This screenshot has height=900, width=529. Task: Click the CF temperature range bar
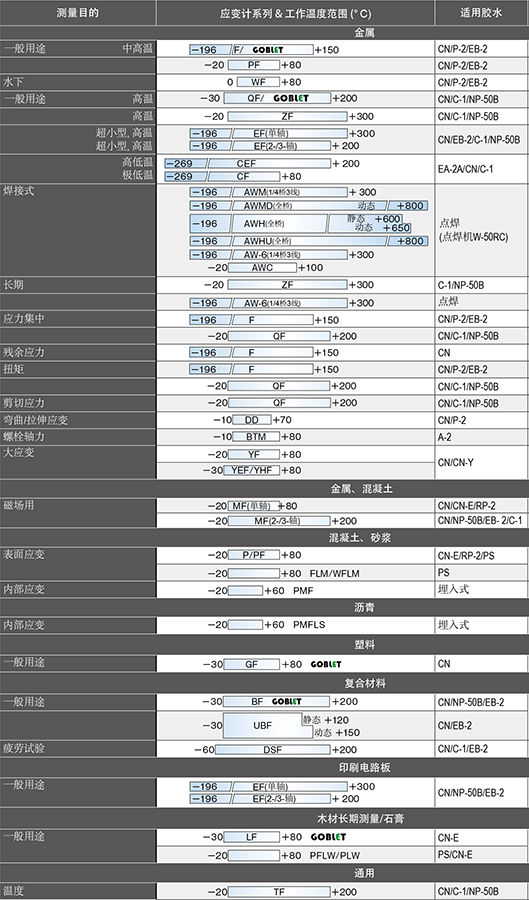[x=222, y=176]
